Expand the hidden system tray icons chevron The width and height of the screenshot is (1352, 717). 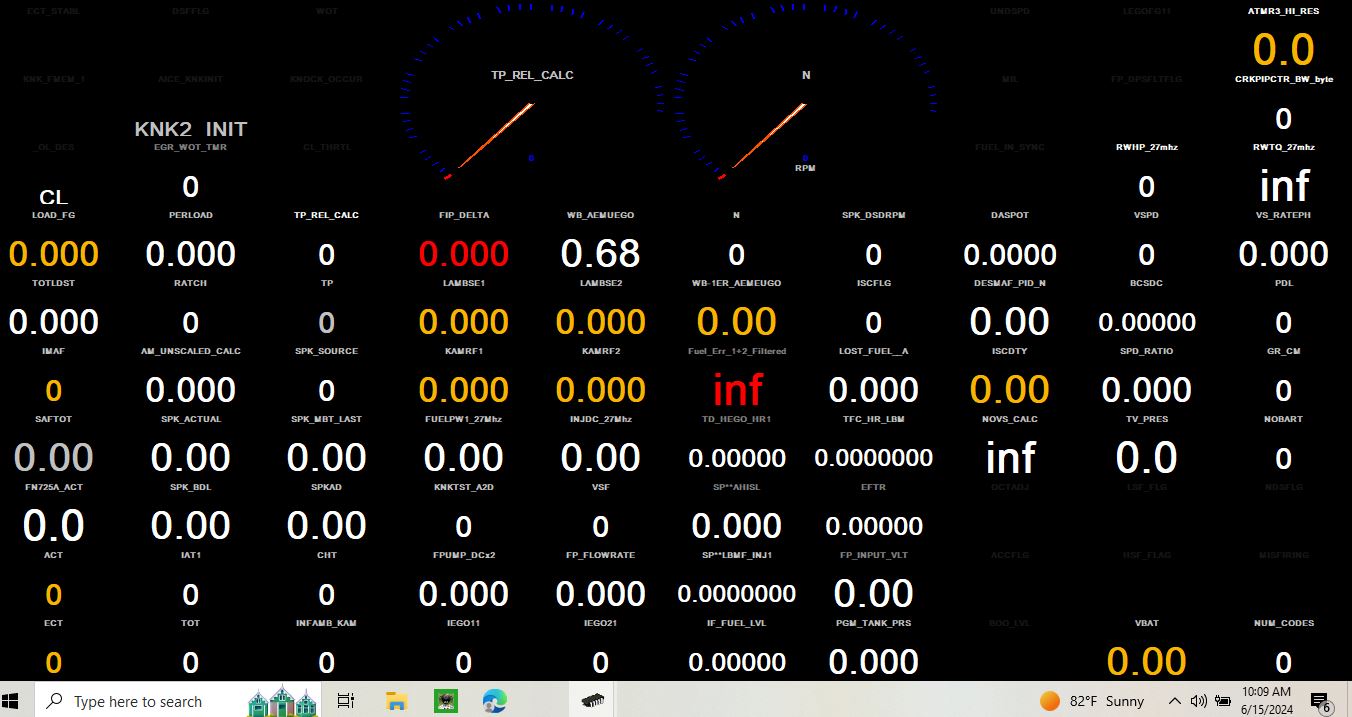tap(1174, 701)
